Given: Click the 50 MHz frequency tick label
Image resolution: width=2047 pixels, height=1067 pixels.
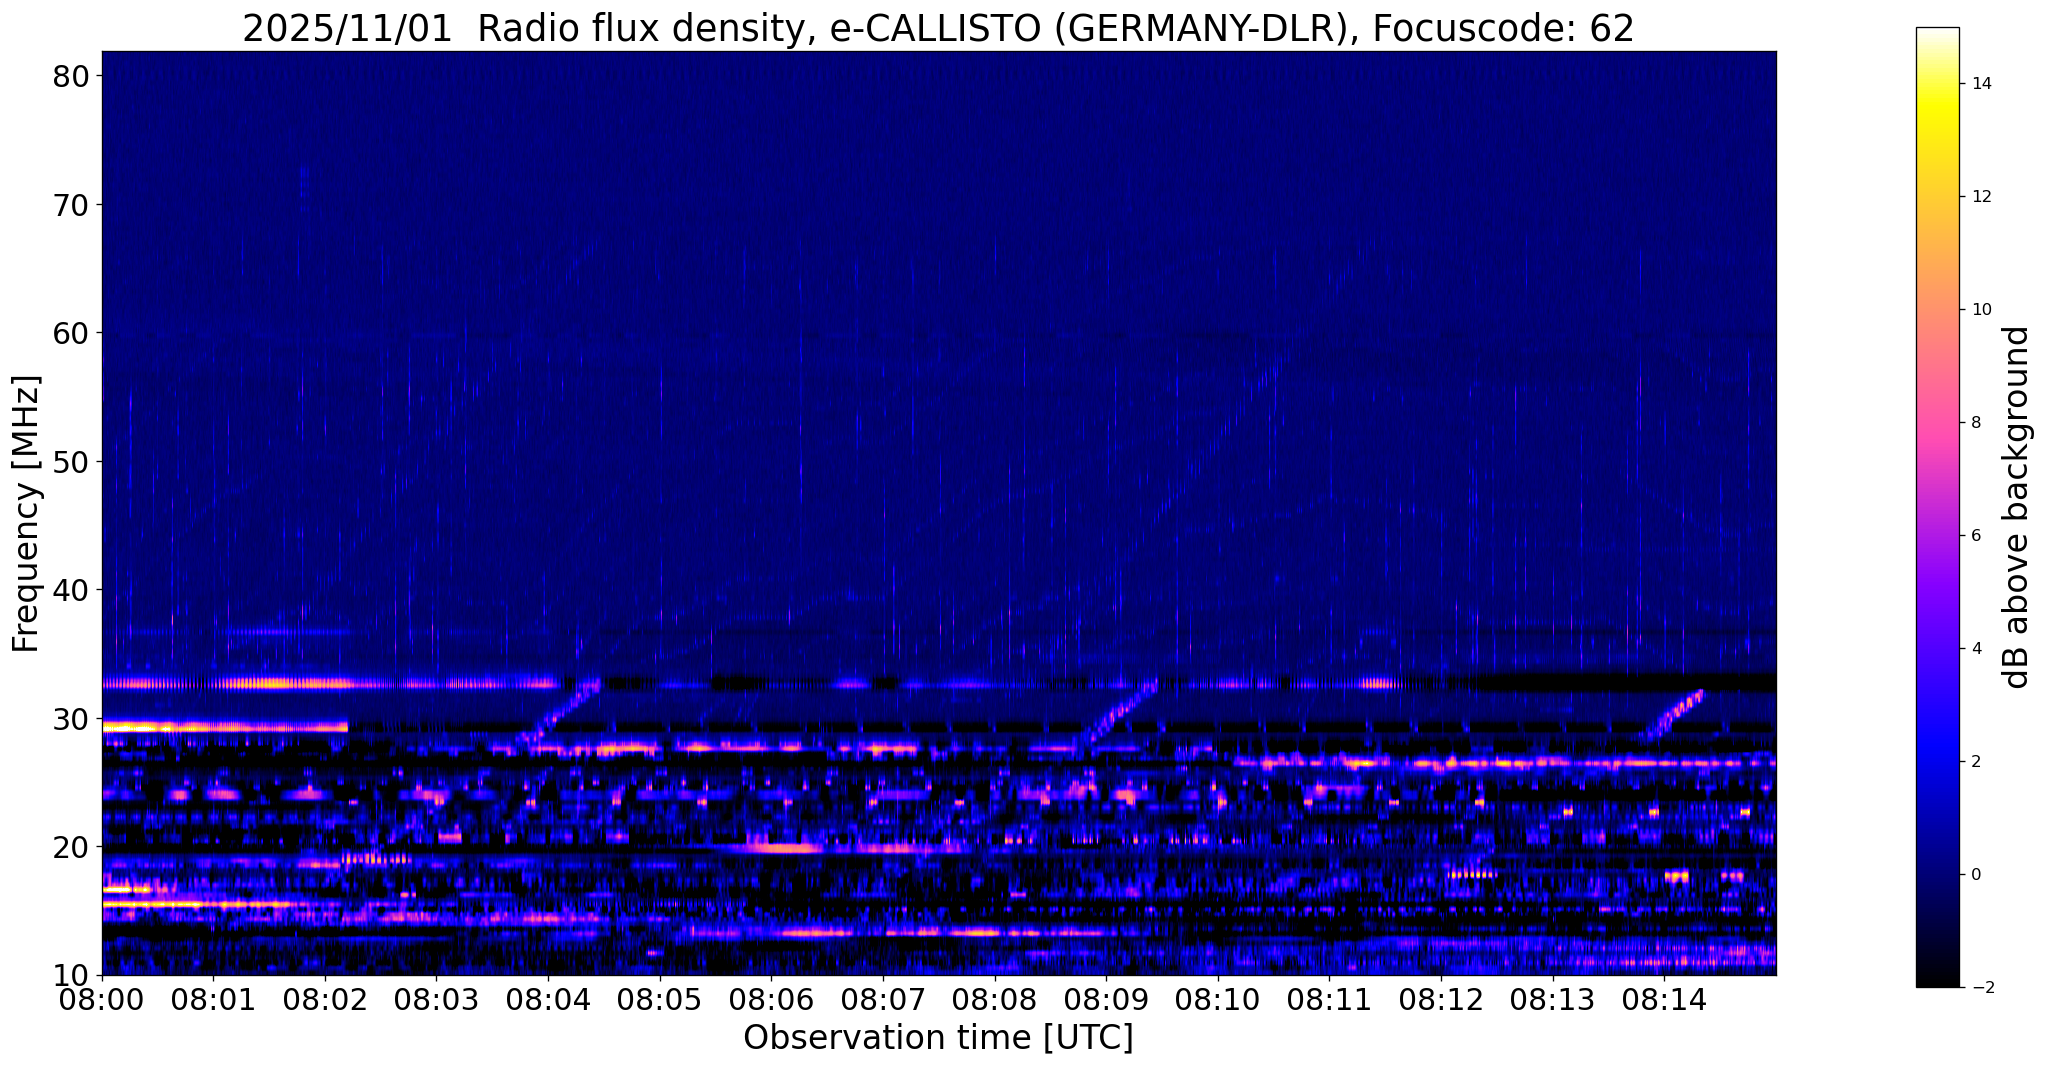Looking at the screenshot, I should click(71, 461).
